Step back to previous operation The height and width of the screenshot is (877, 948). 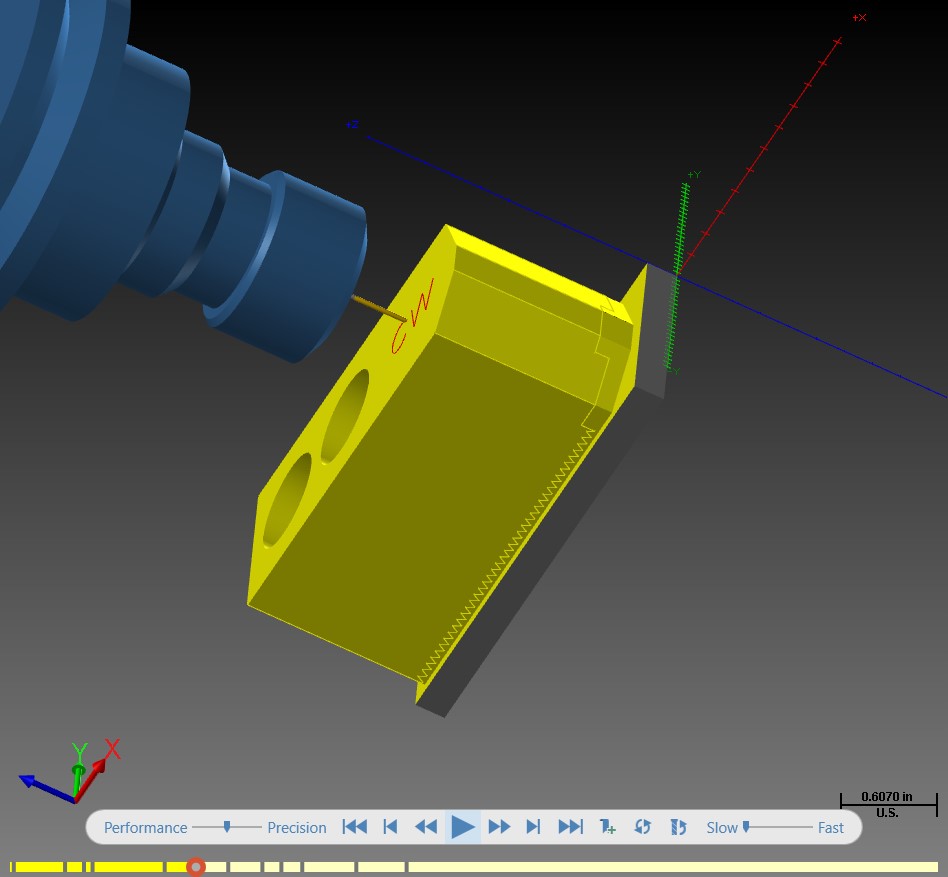pos(391,827)
